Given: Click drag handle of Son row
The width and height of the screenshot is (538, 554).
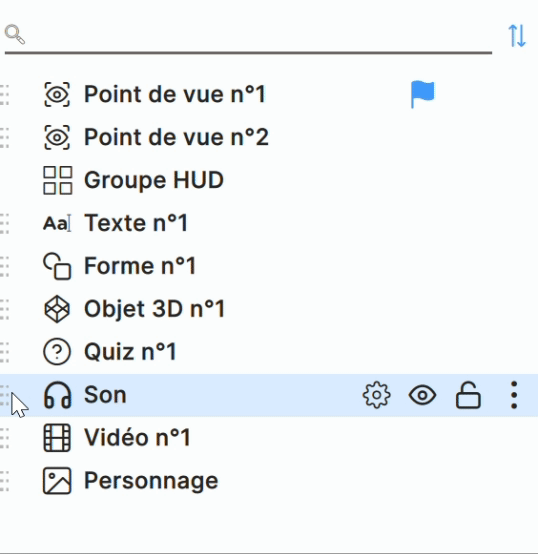Looking at the screenshot, I should [x=4, y=395].
